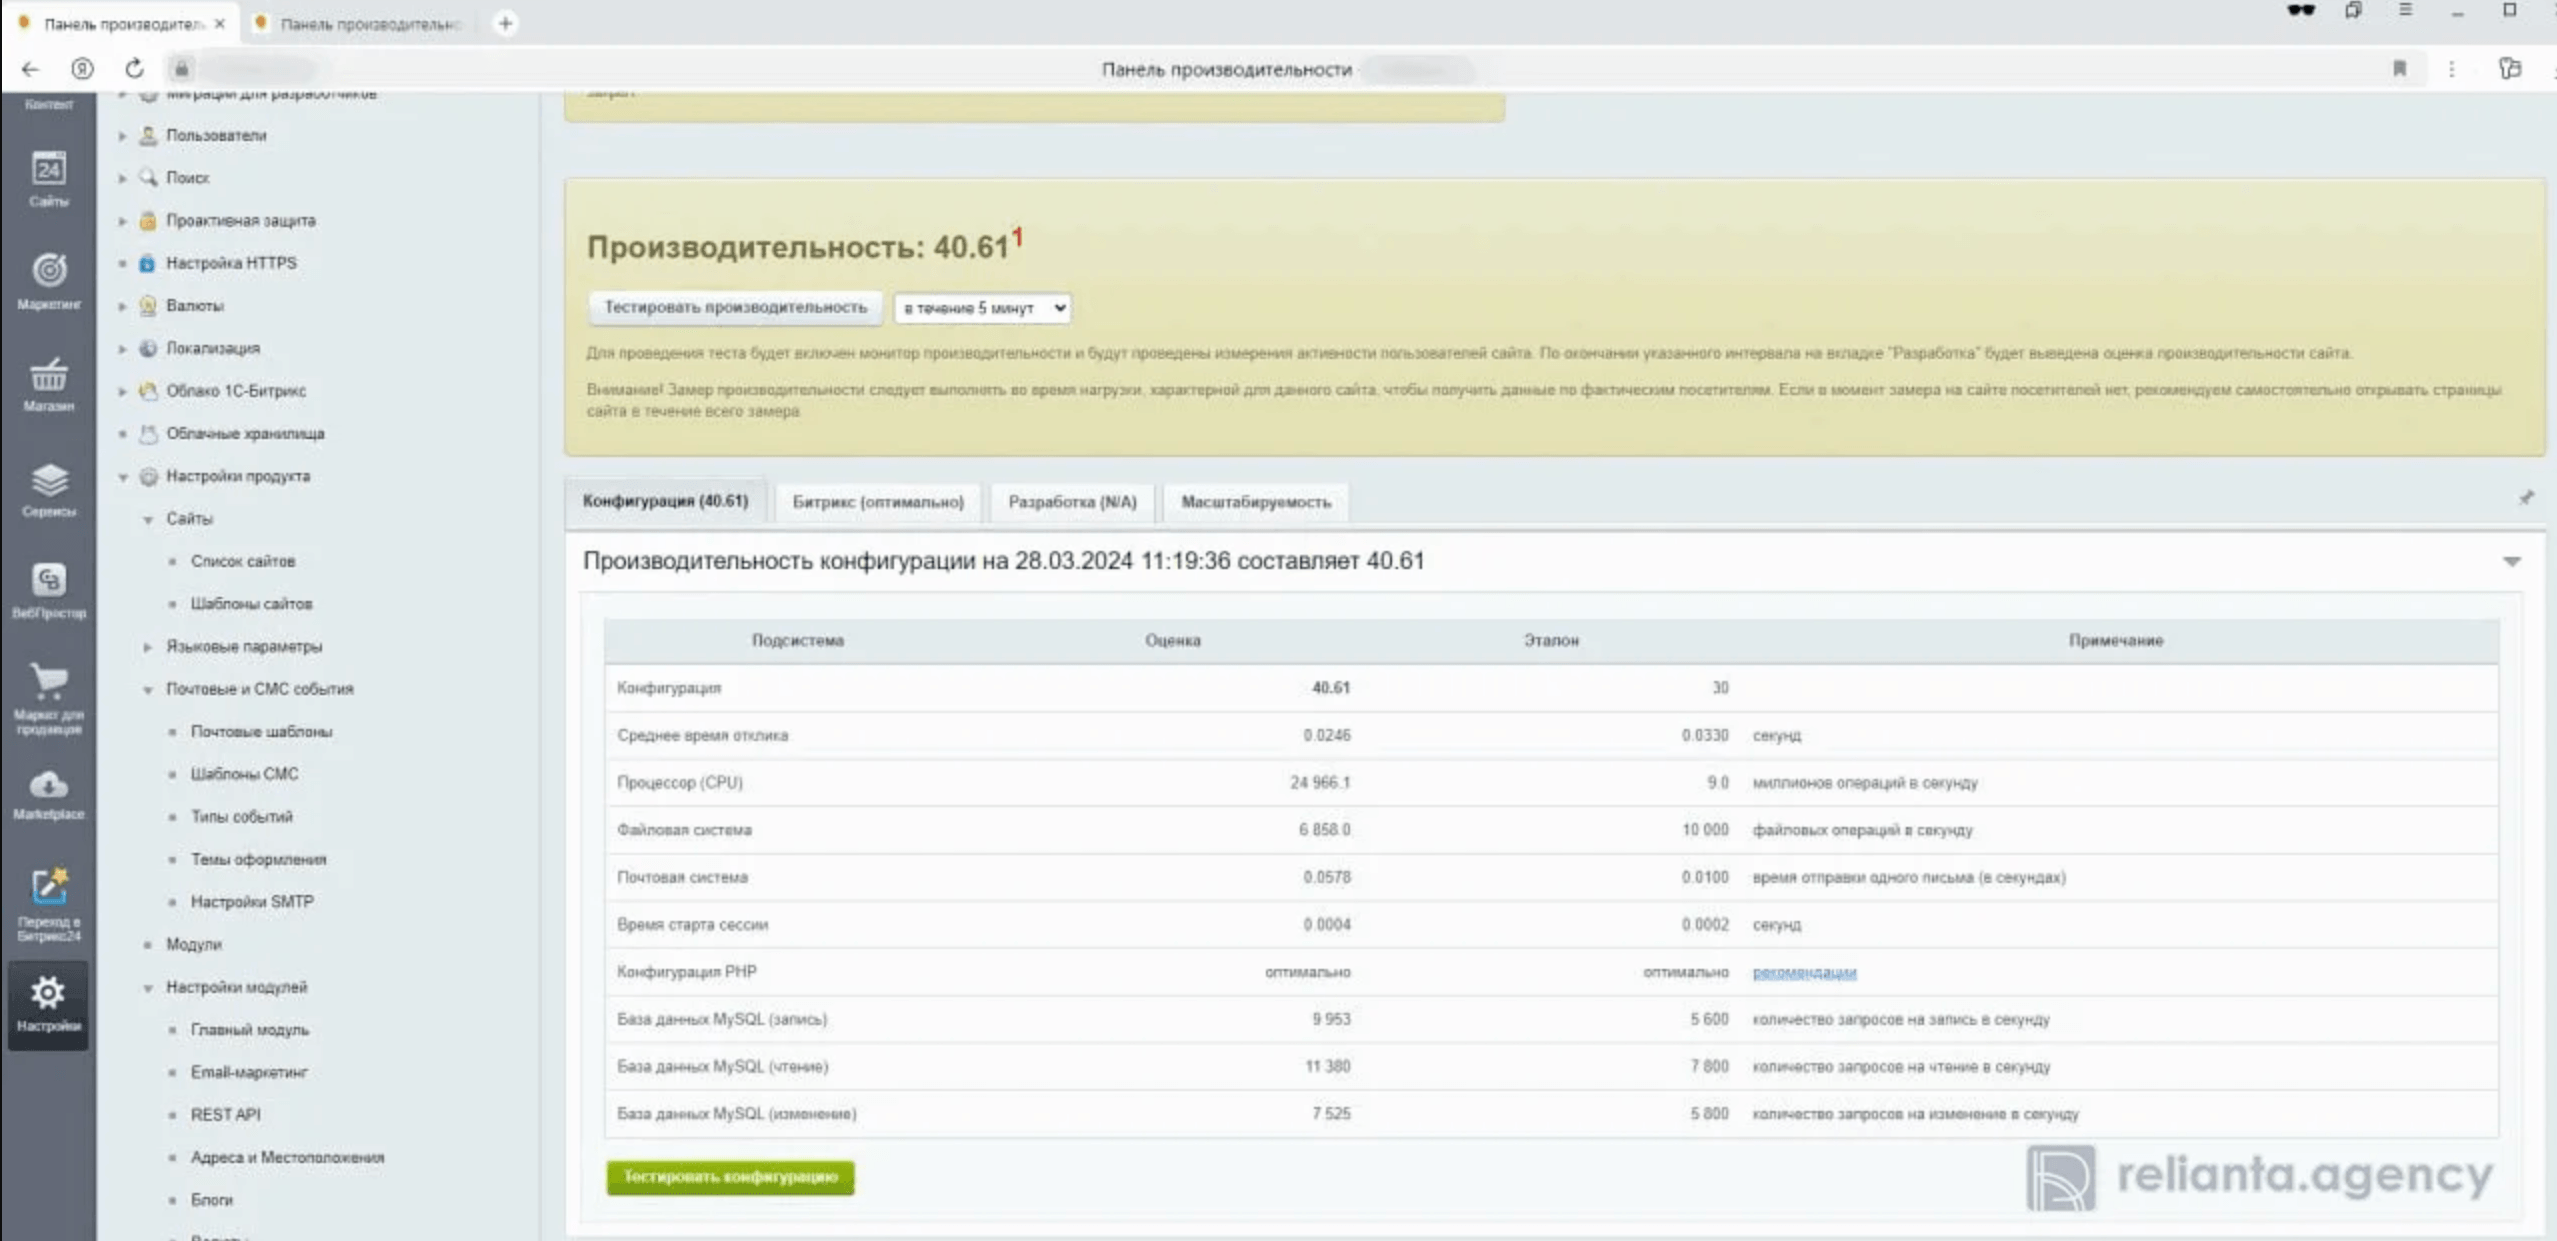Screen dimensions: 2557x1241
Task: Open the Сервисы layers icon
Action: (48, 481)
